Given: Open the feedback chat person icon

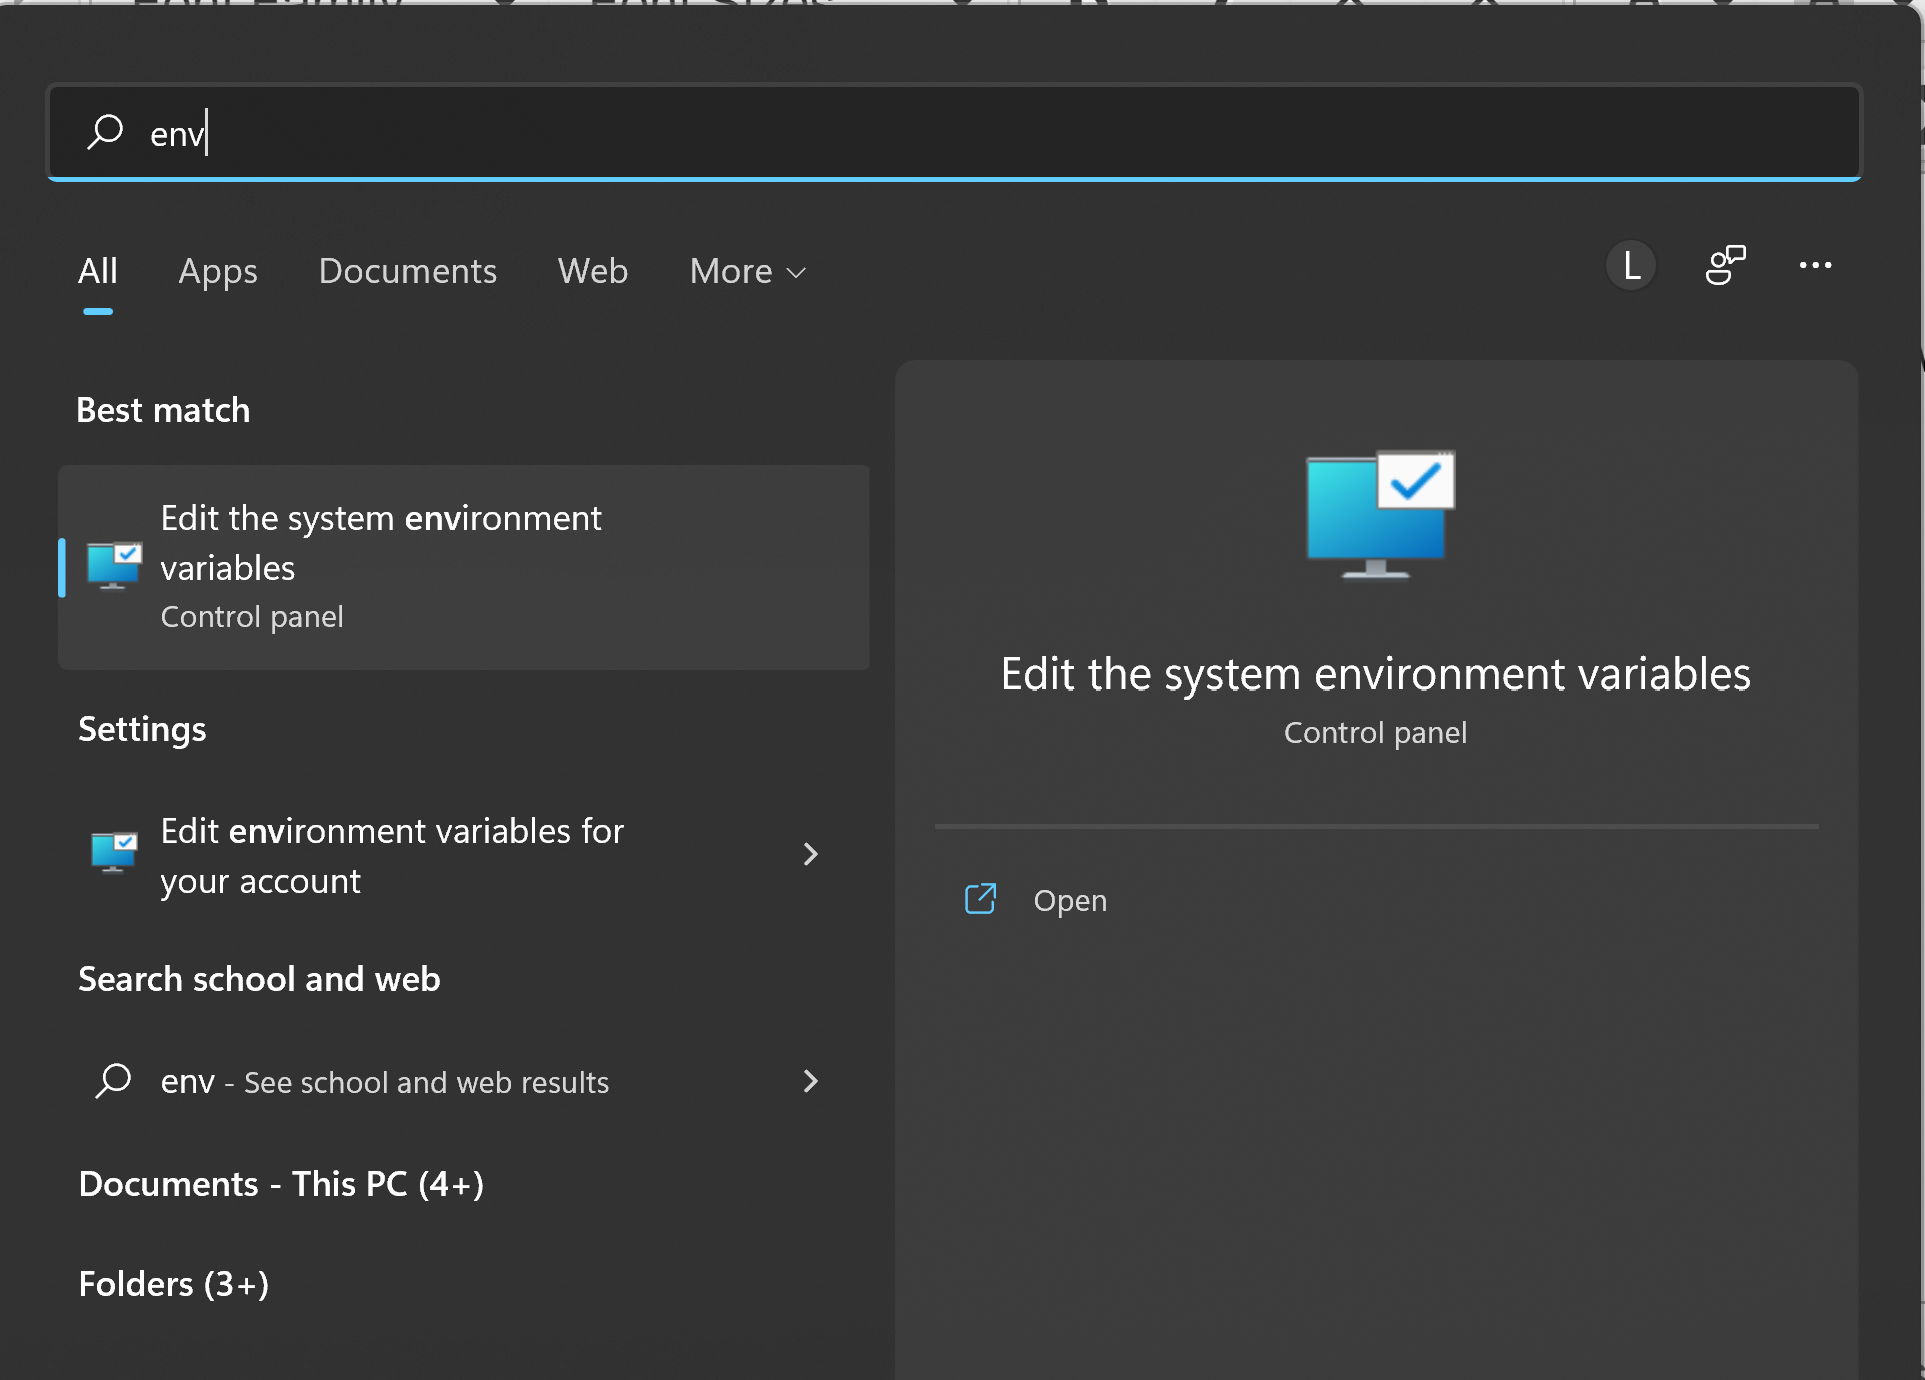Looking at the screenshot, I should pos(1725,266).
